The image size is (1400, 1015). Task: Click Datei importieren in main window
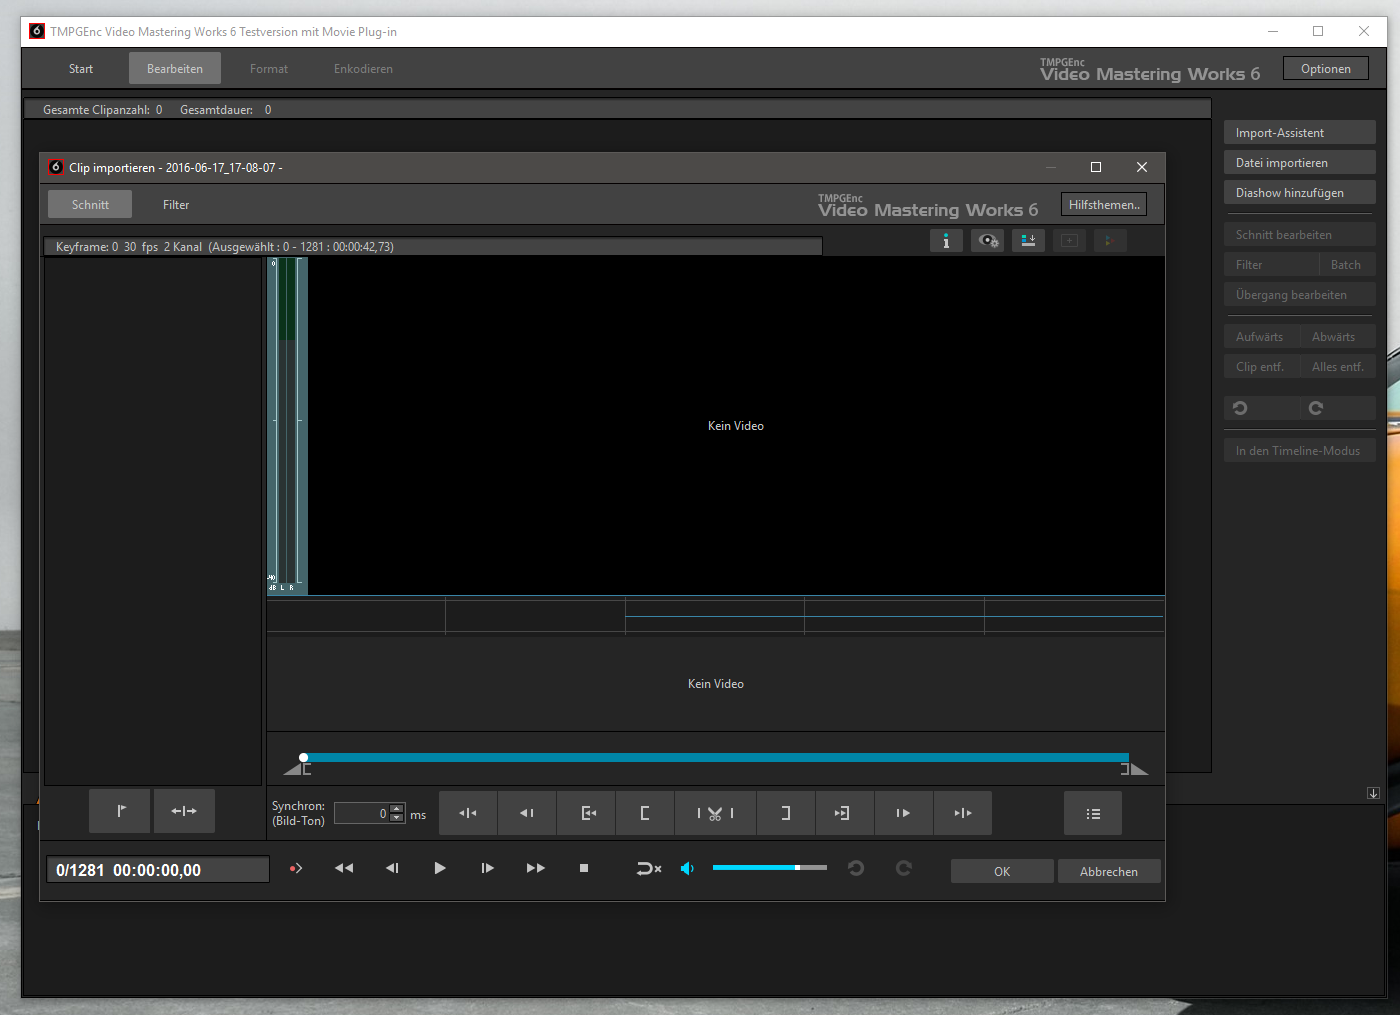tap(1300, 163)
